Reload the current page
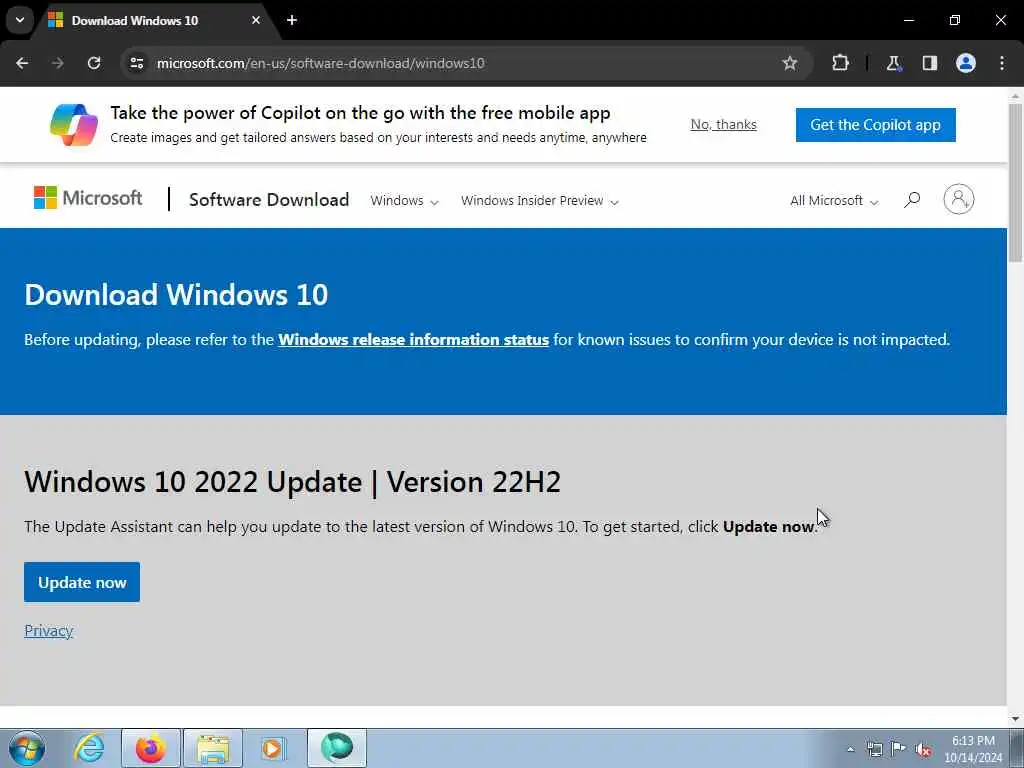 click(x=94, y=63)
